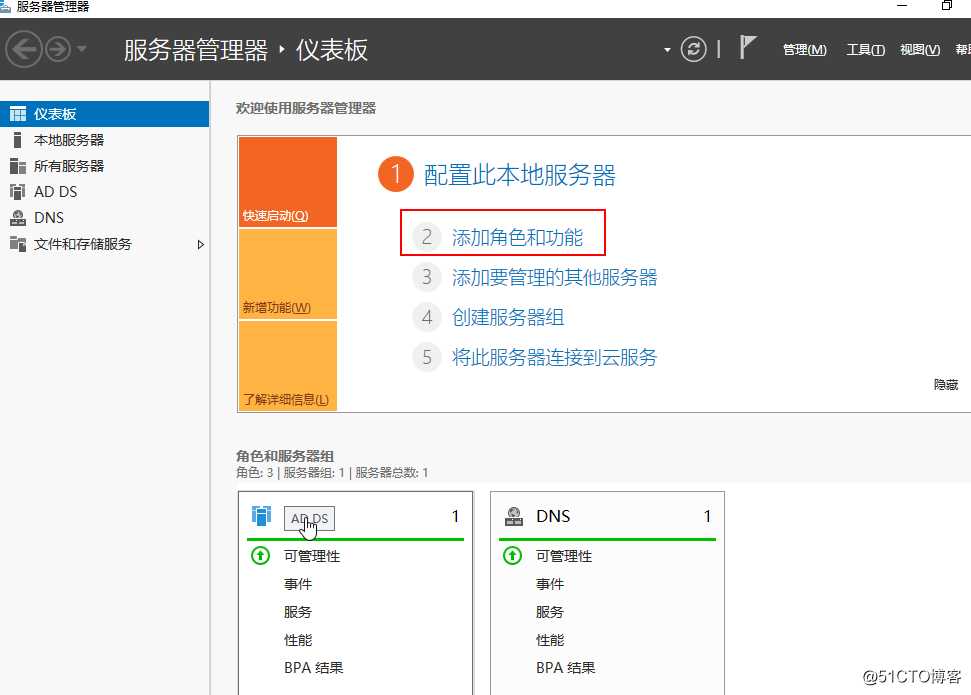Open the 管理(M) menu

804,50
